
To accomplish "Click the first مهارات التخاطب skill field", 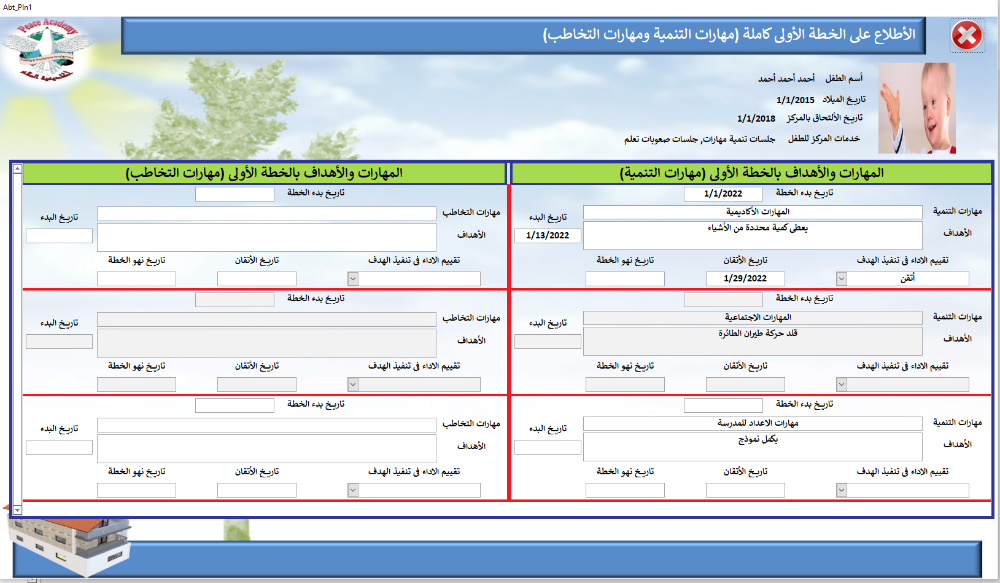I will click(x=267, y=213).
